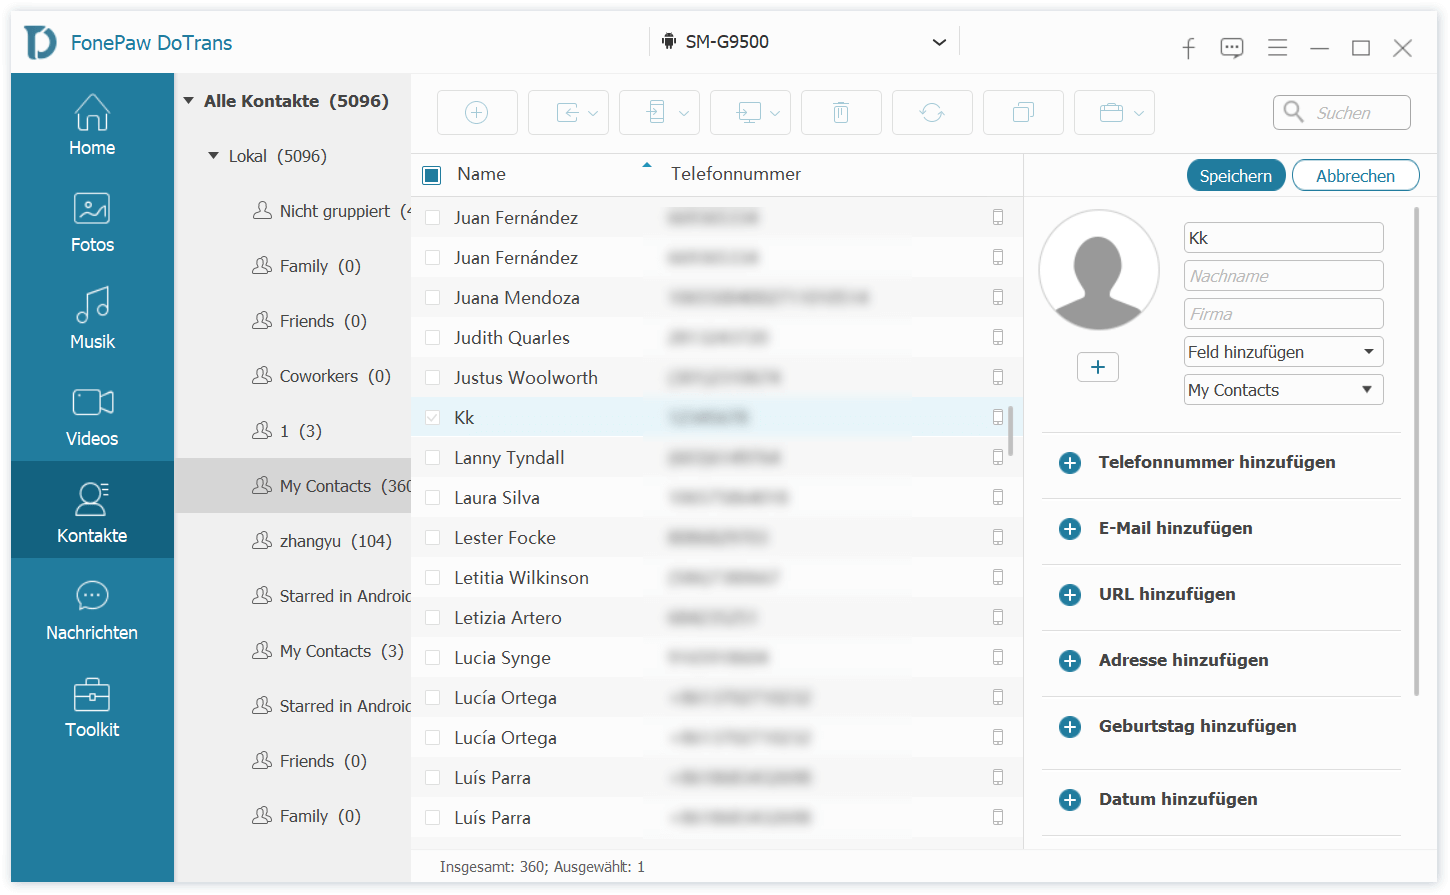Open the Feld hinzufügen dropdown
Screen dimensions: 1450x895
tap(1283, 352)
